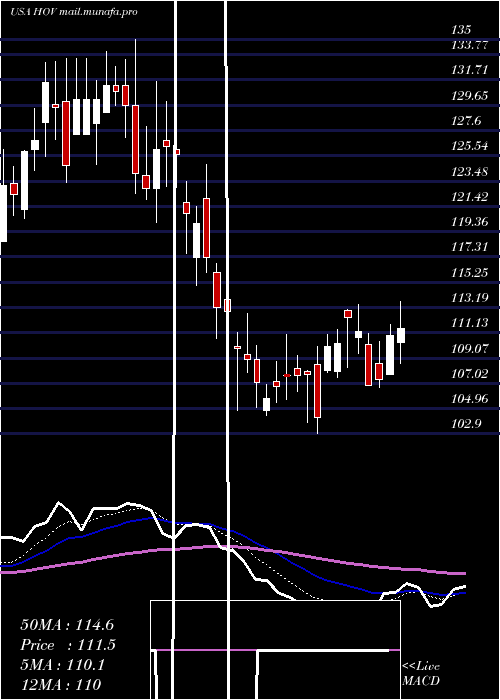Click the last white candlestick on the right
The width and height of the screenshot is (500, 700).
coord(400,335)
